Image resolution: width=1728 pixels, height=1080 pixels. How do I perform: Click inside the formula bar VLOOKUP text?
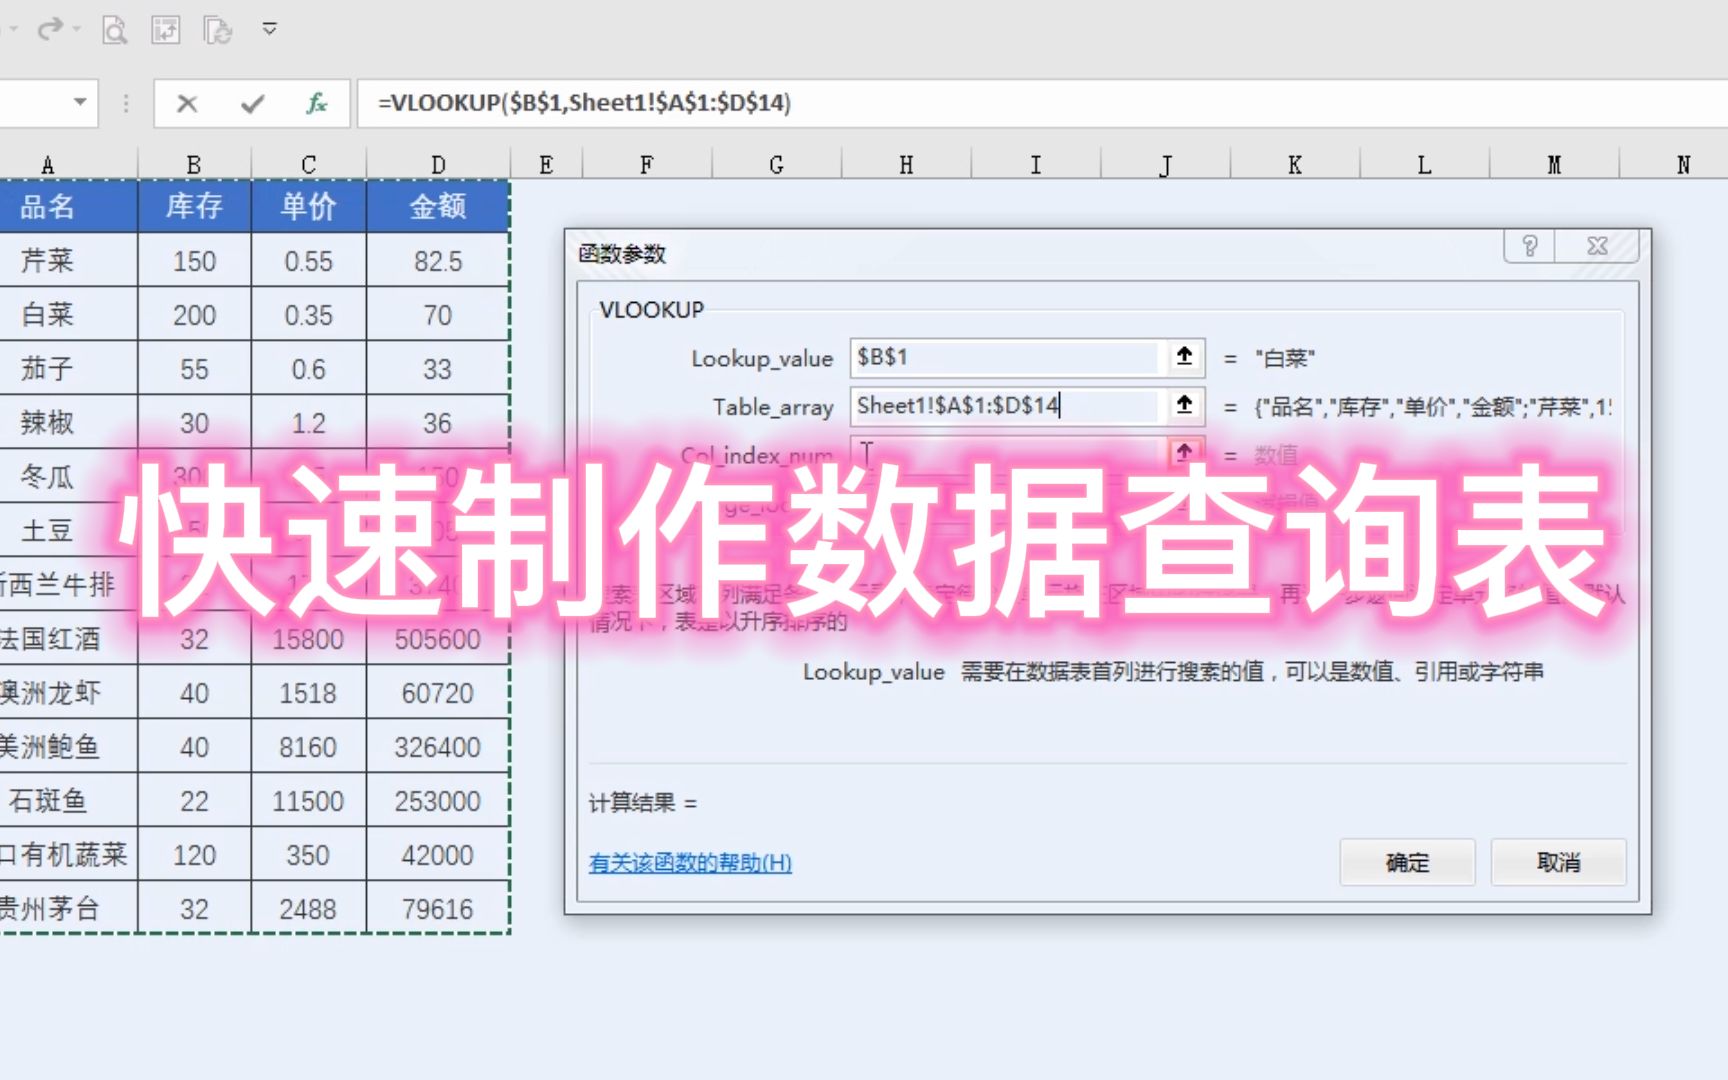point(584,103)
